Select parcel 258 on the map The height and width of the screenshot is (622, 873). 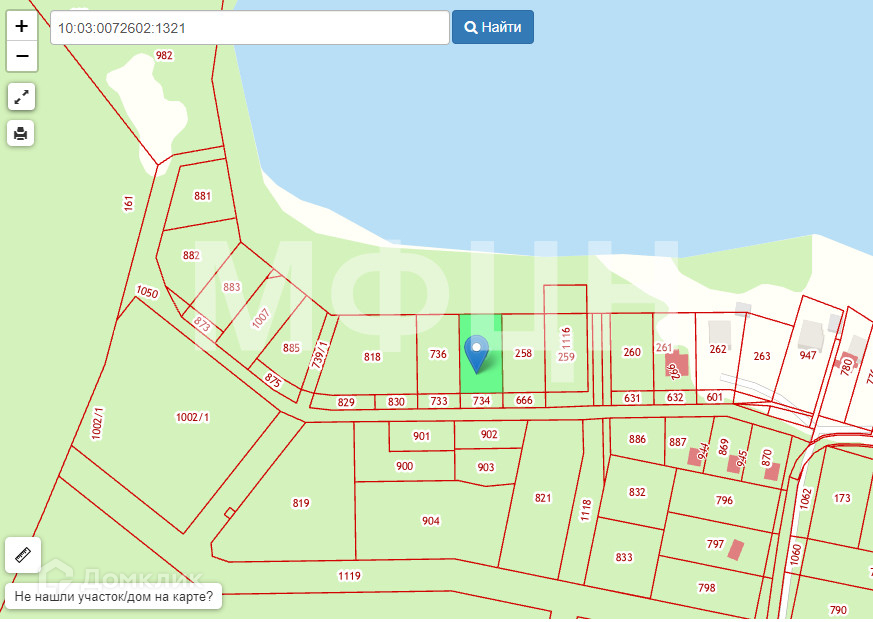tap(523, 354)
